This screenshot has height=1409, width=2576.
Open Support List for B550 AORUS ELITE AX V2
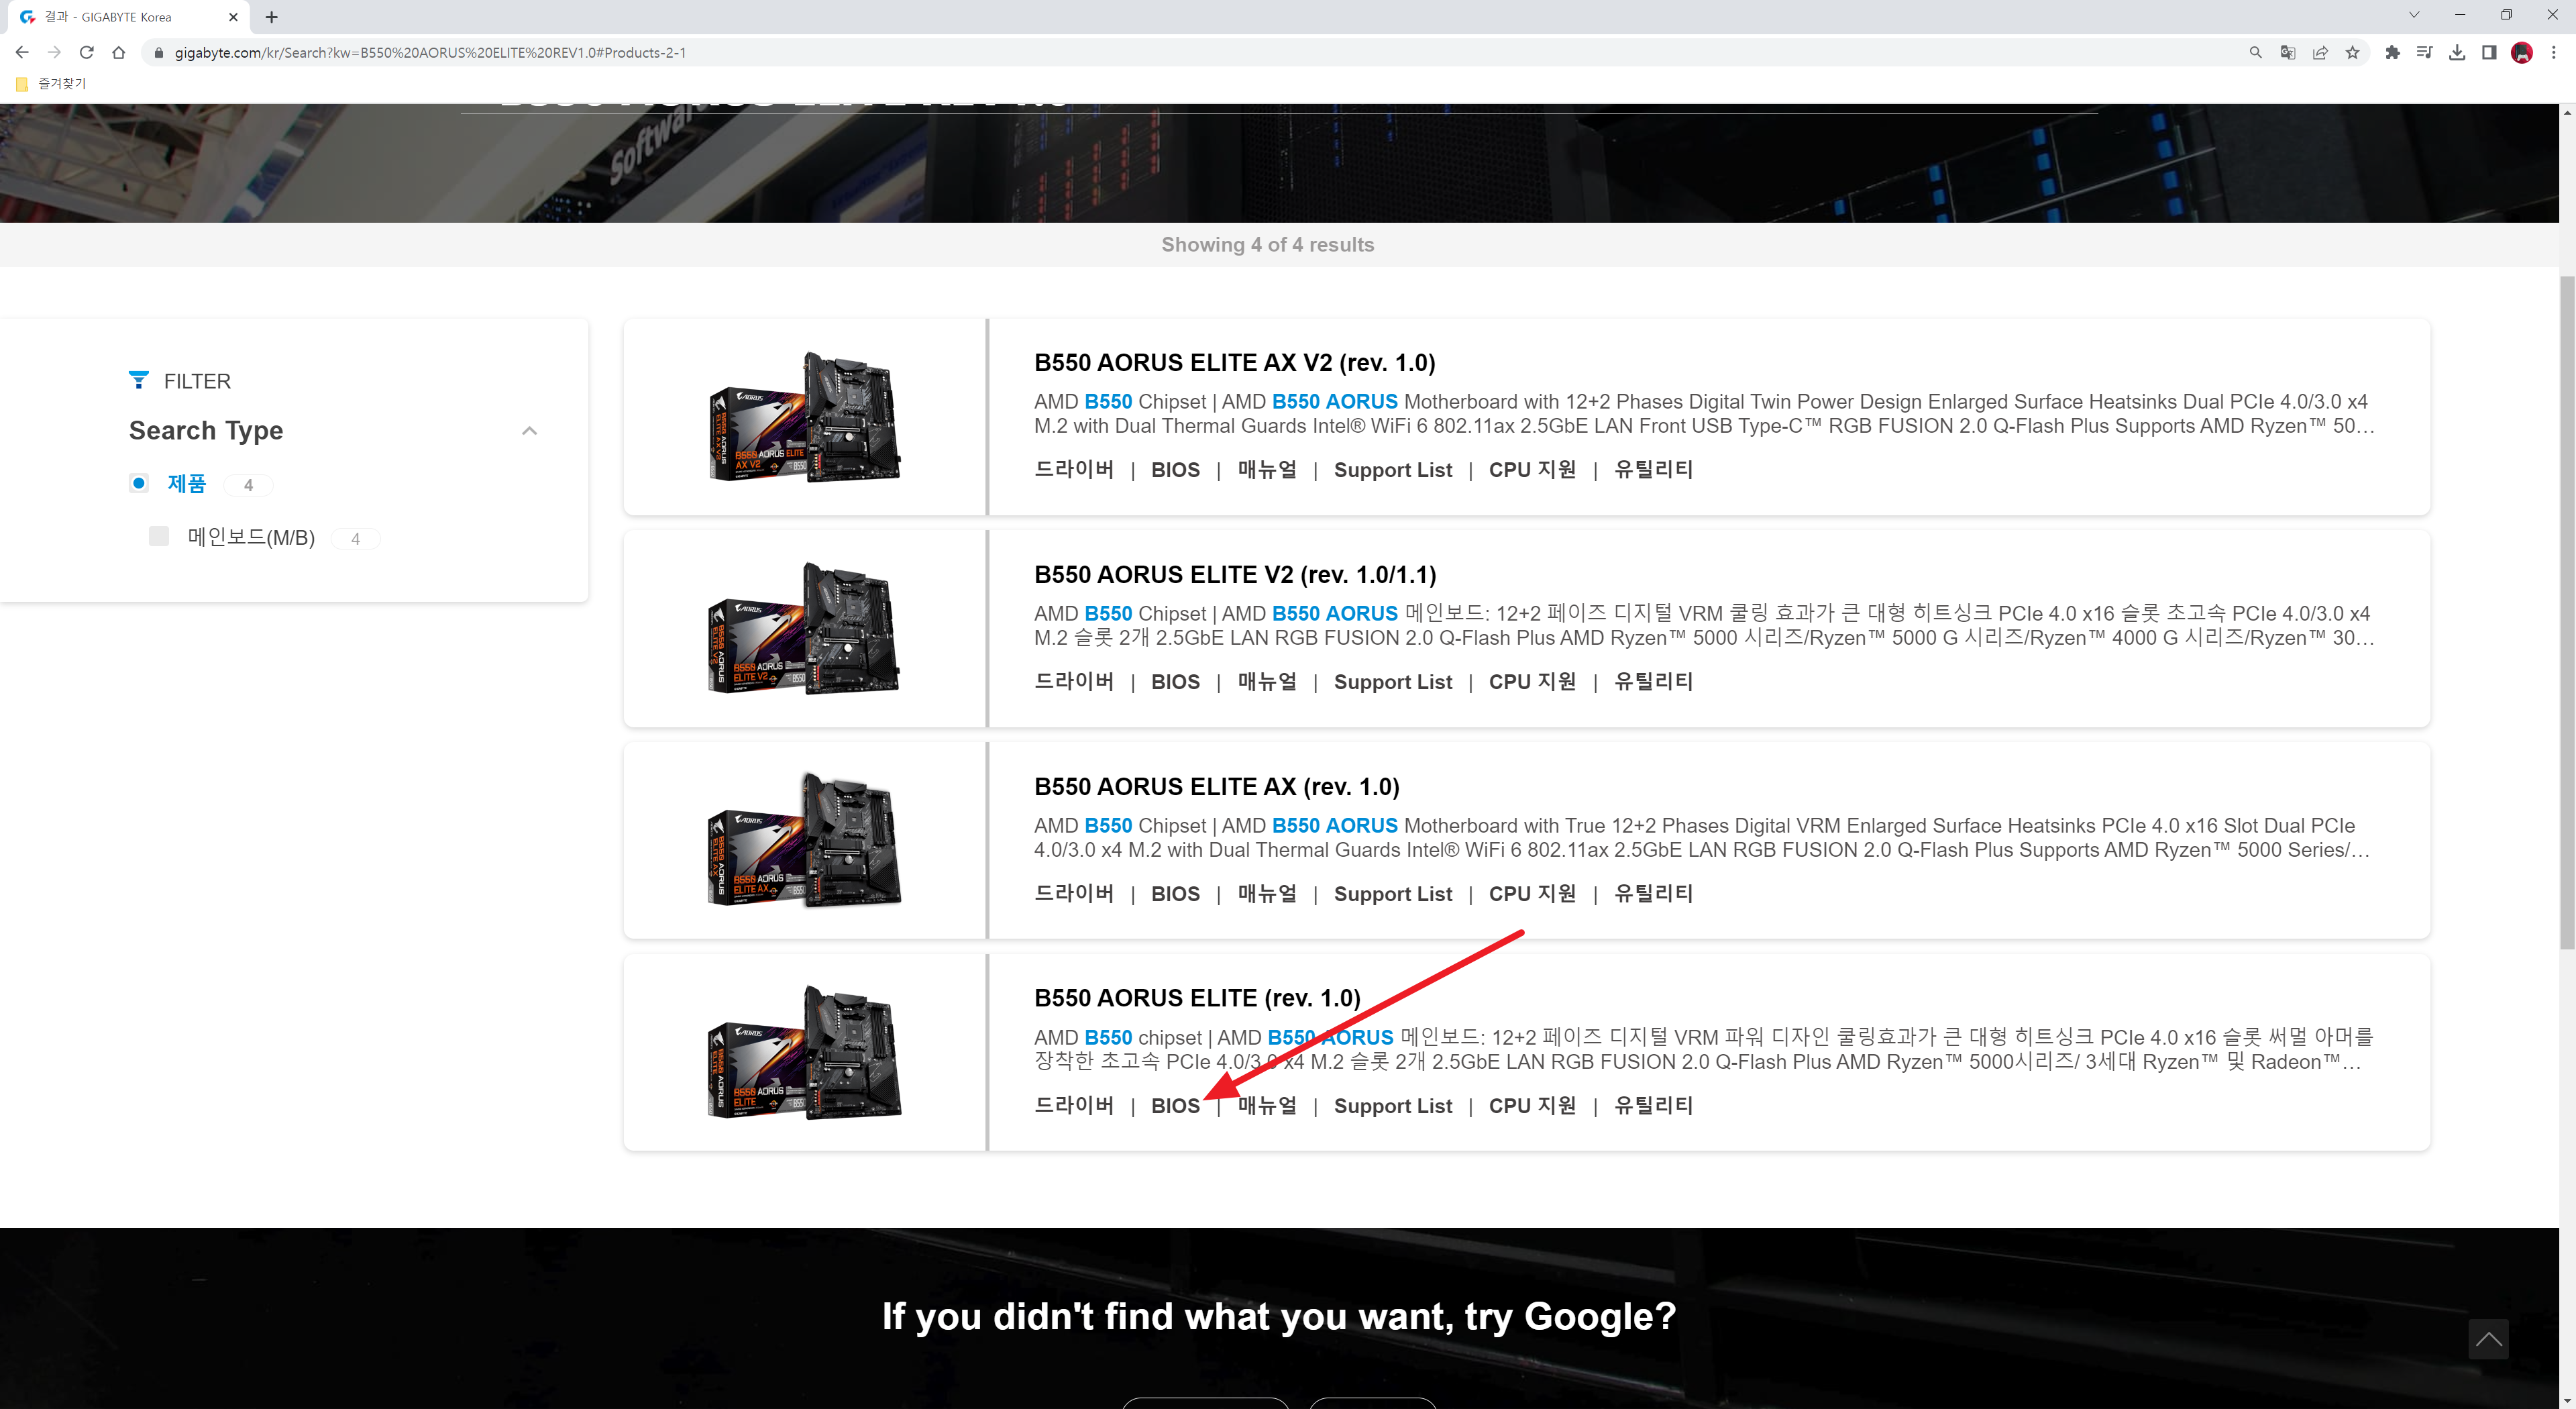1392,470
